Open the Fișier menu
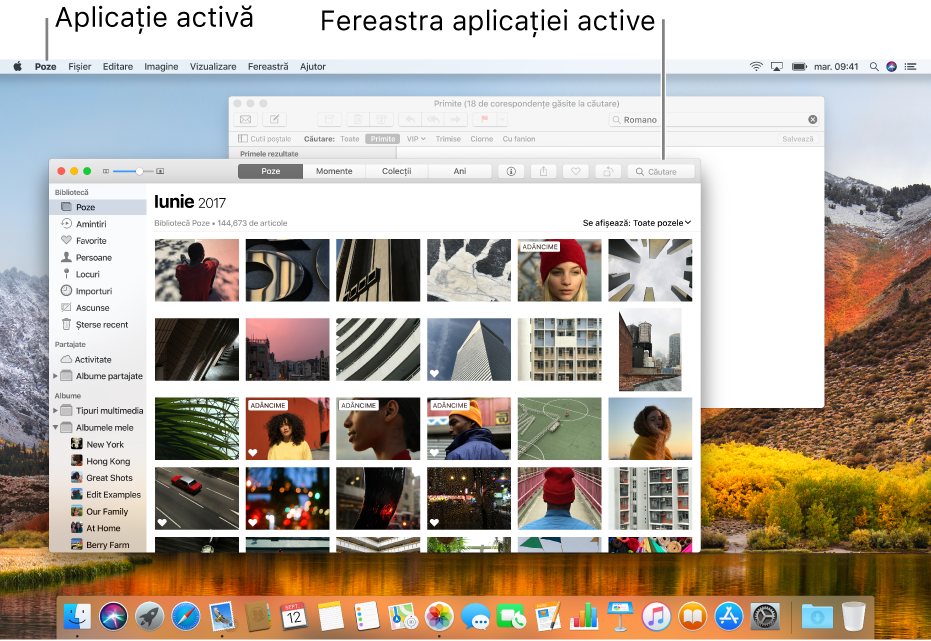931x641 pixels. click(80, 66)
